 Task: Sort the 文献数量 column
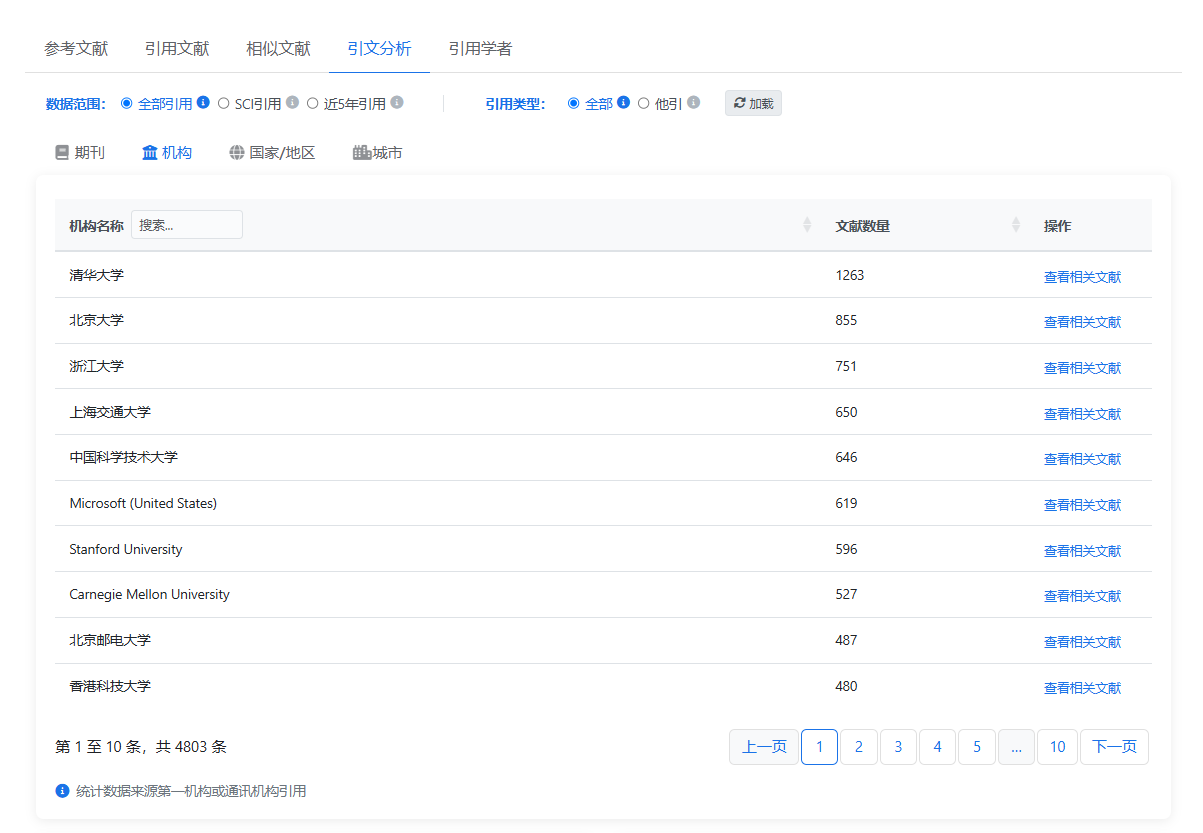pos(1016,225)
